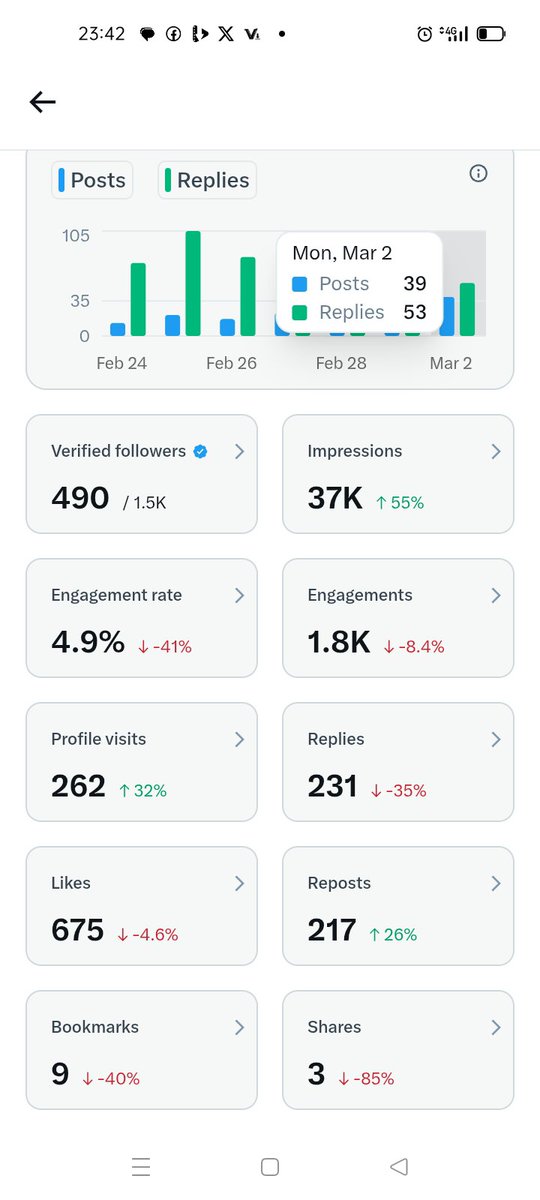Select the tallest green replies bar
Viewport: 540px width, 1200px height.
[193, 284]
